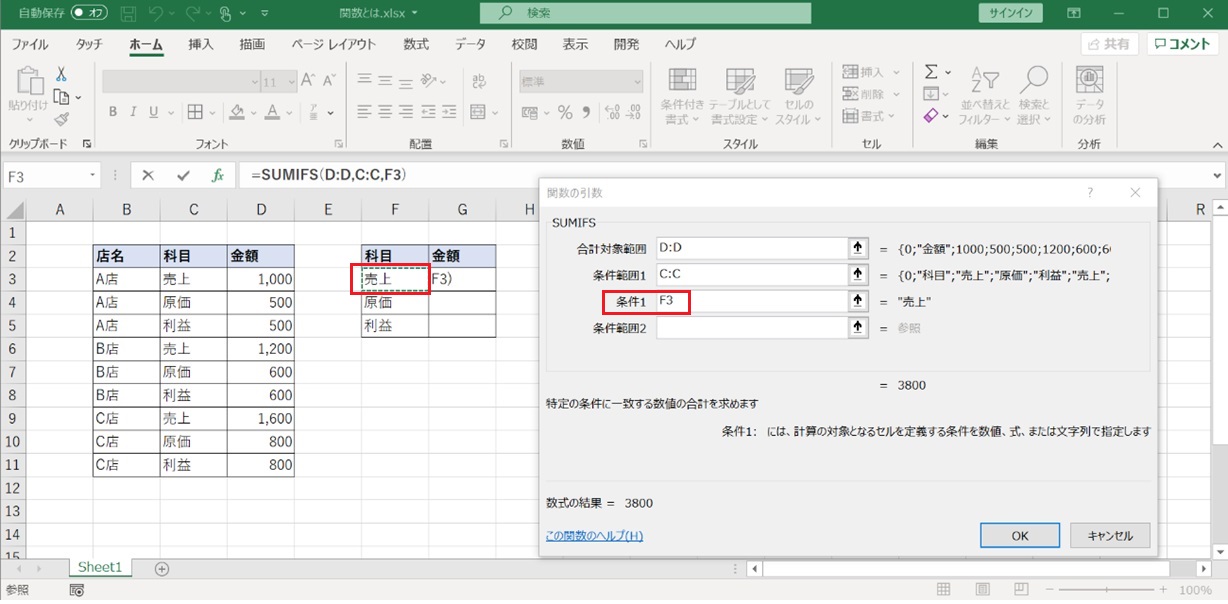Click the AutoSum sigma icon
1228x604 pixels.
coord(931,72)
